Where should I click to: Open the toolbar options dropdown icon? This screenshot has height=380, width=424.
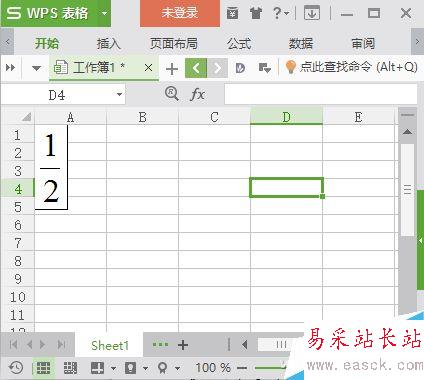(x=265, y=68)
